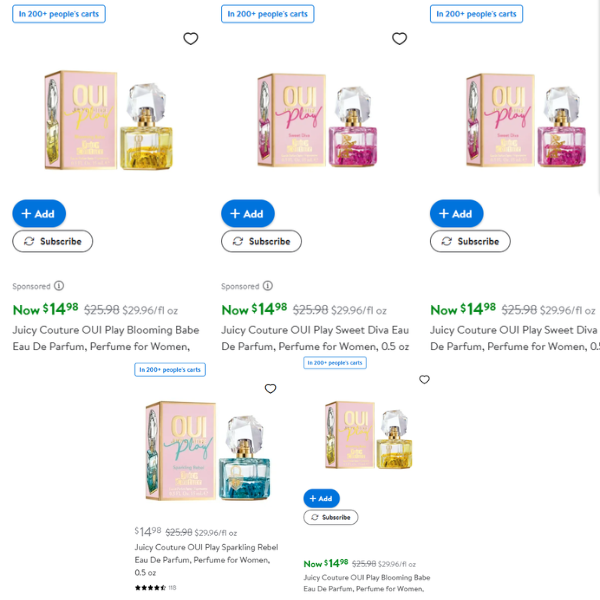Subscribe to third Sweet Diva product
Viewport: 600px width, 600px height.
pyautogui.click(x=470, y=241)
